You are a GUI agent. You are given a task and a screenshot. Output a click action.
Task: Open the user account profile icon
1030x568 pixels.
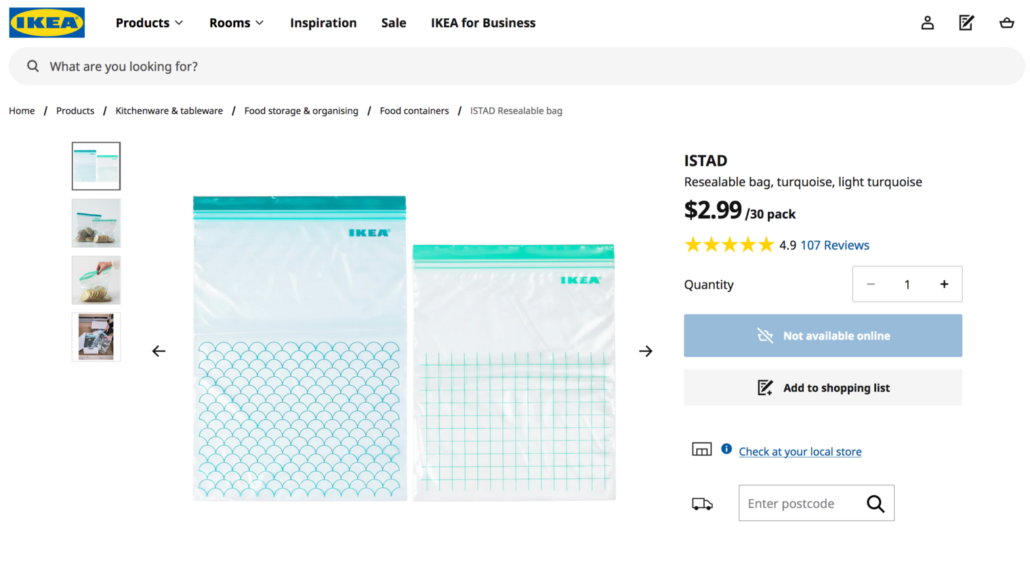(x=927, y=23)
